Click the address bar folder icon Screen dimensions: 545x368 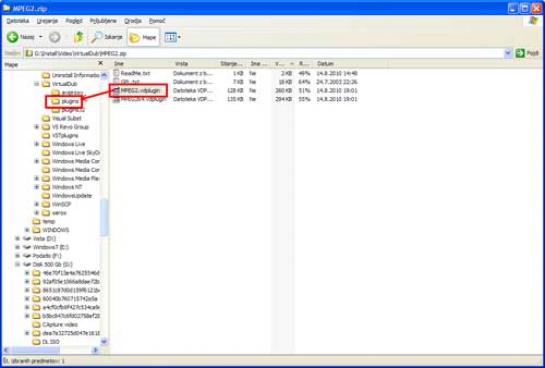[30, 53]
